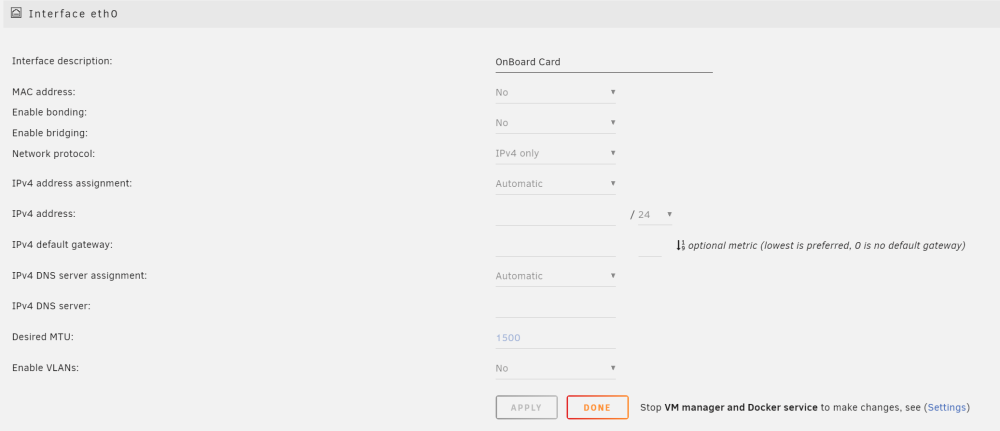Viewport: 1000px width, 431px height.
Task: Open the IPv4 DNS server assignment dropdown
Action: pos(555,276)
